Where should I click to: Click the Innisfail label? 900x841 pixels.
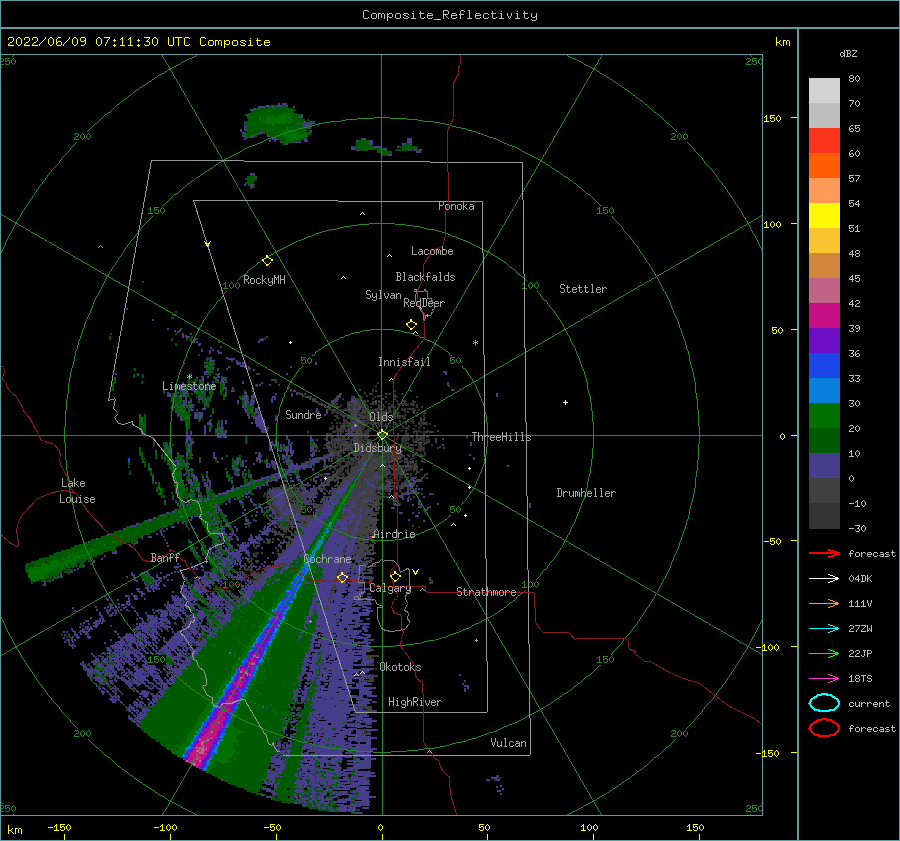[404, 362]
